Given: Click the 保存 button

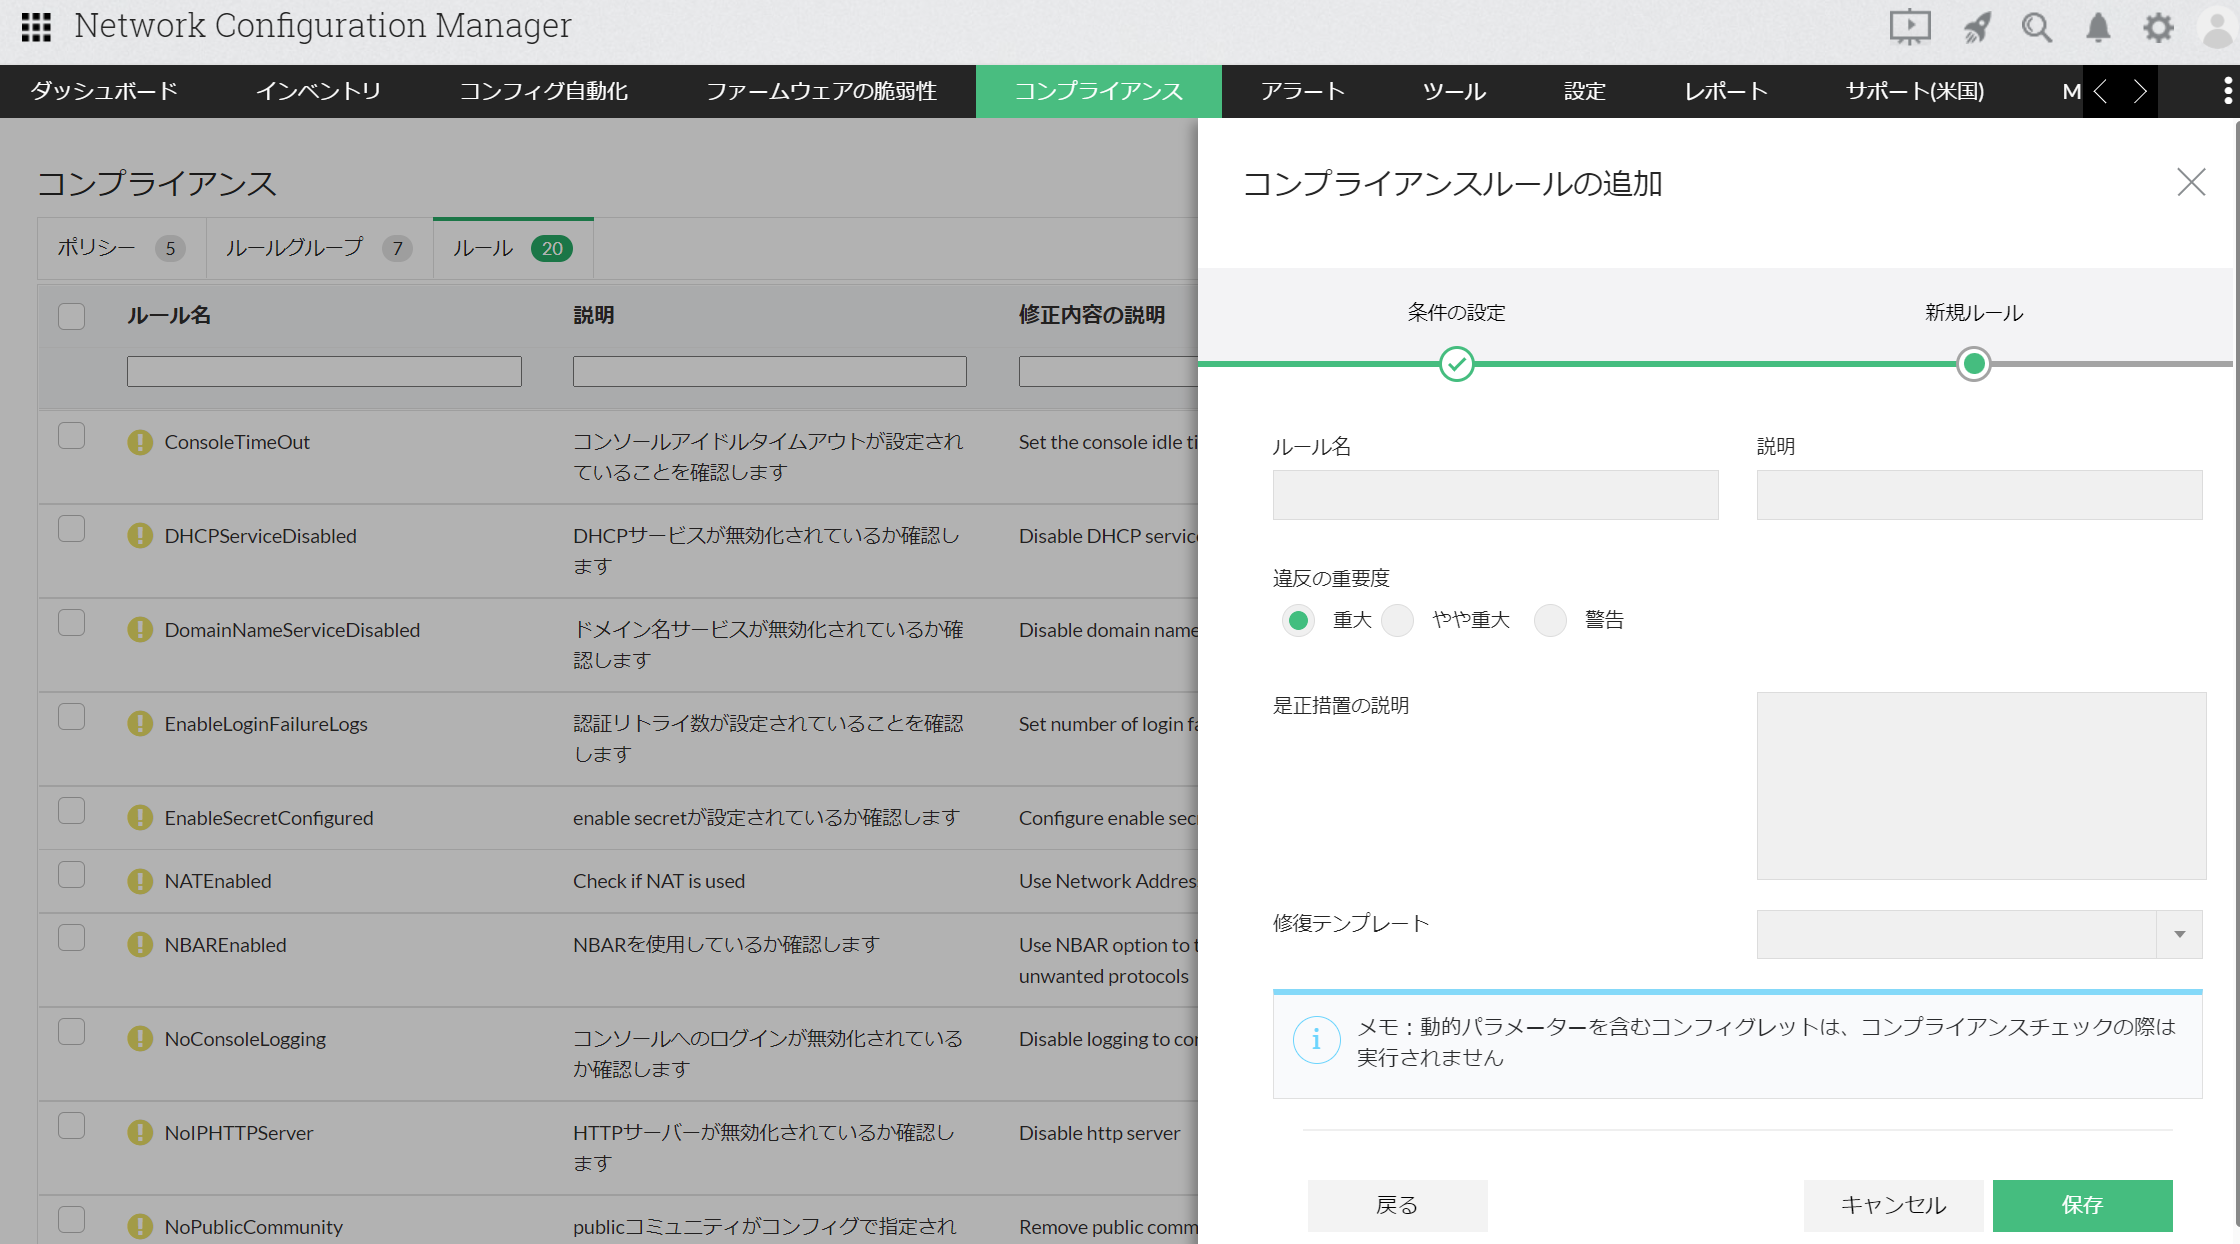Looking at the screenshot, I should coord(2082,1205).
